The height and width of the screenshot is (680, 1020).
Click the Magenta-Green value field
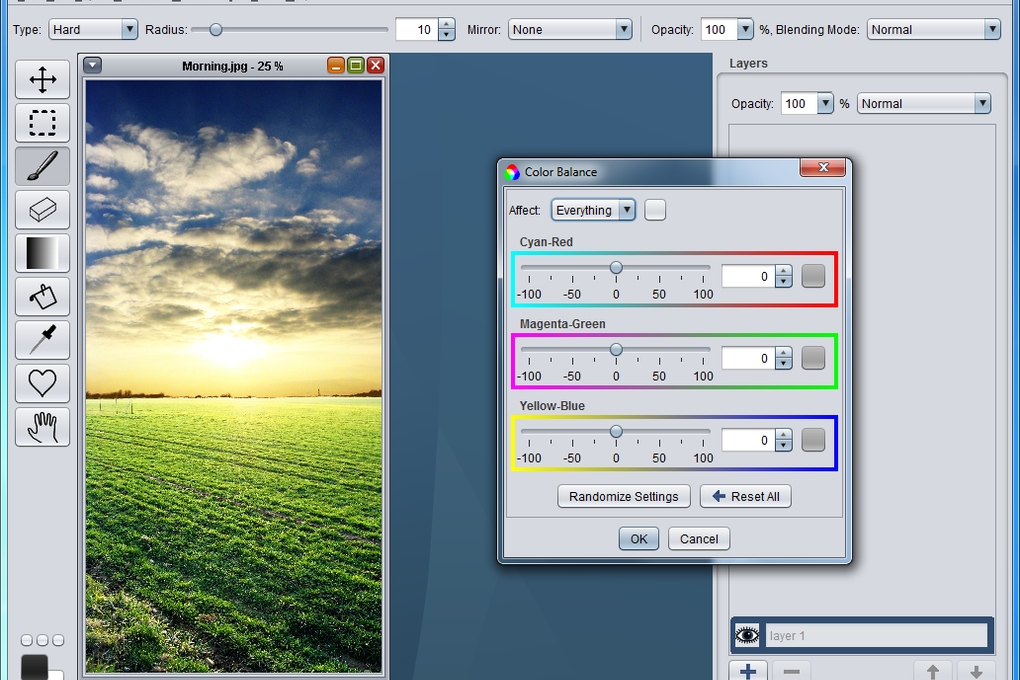[x=748, y=359]
